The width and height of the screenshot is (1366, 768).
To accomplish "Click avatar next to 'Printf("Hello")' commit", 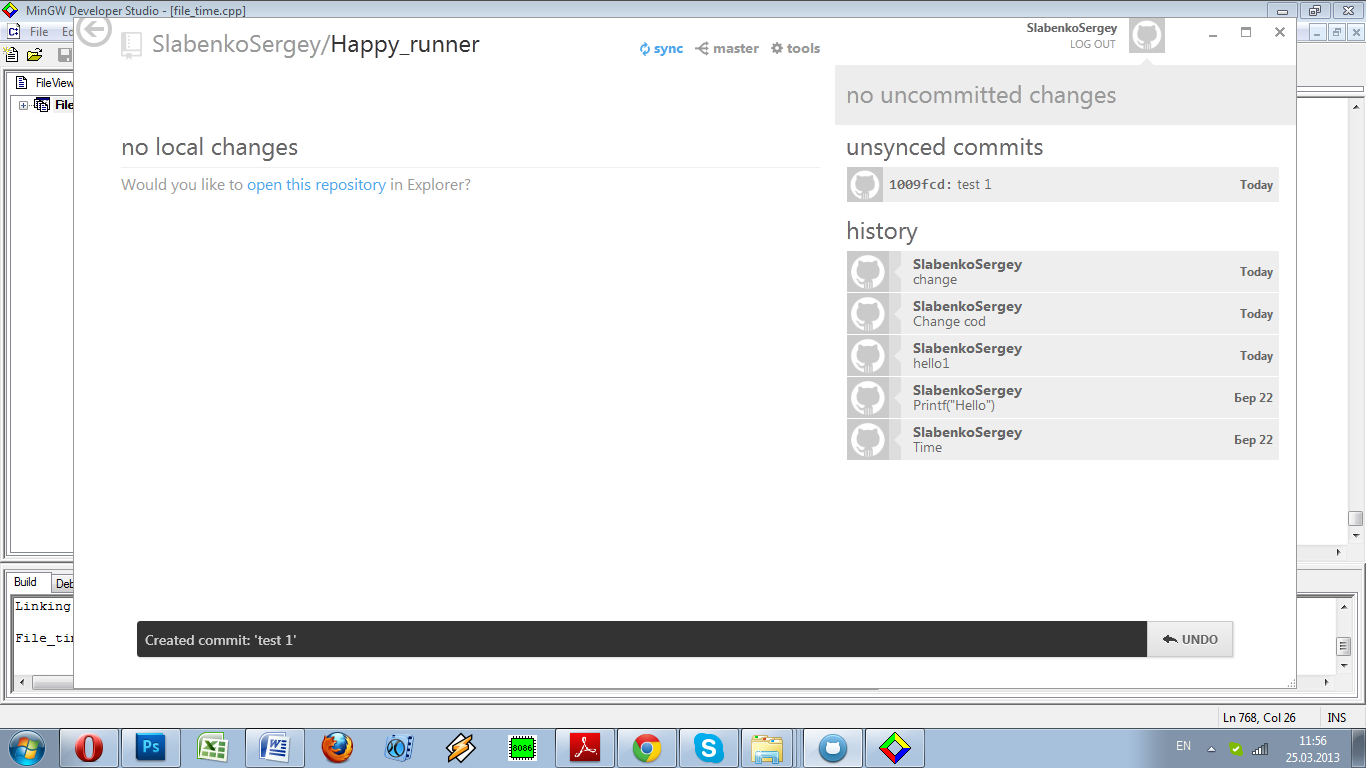I will click(x=867, y=398).
